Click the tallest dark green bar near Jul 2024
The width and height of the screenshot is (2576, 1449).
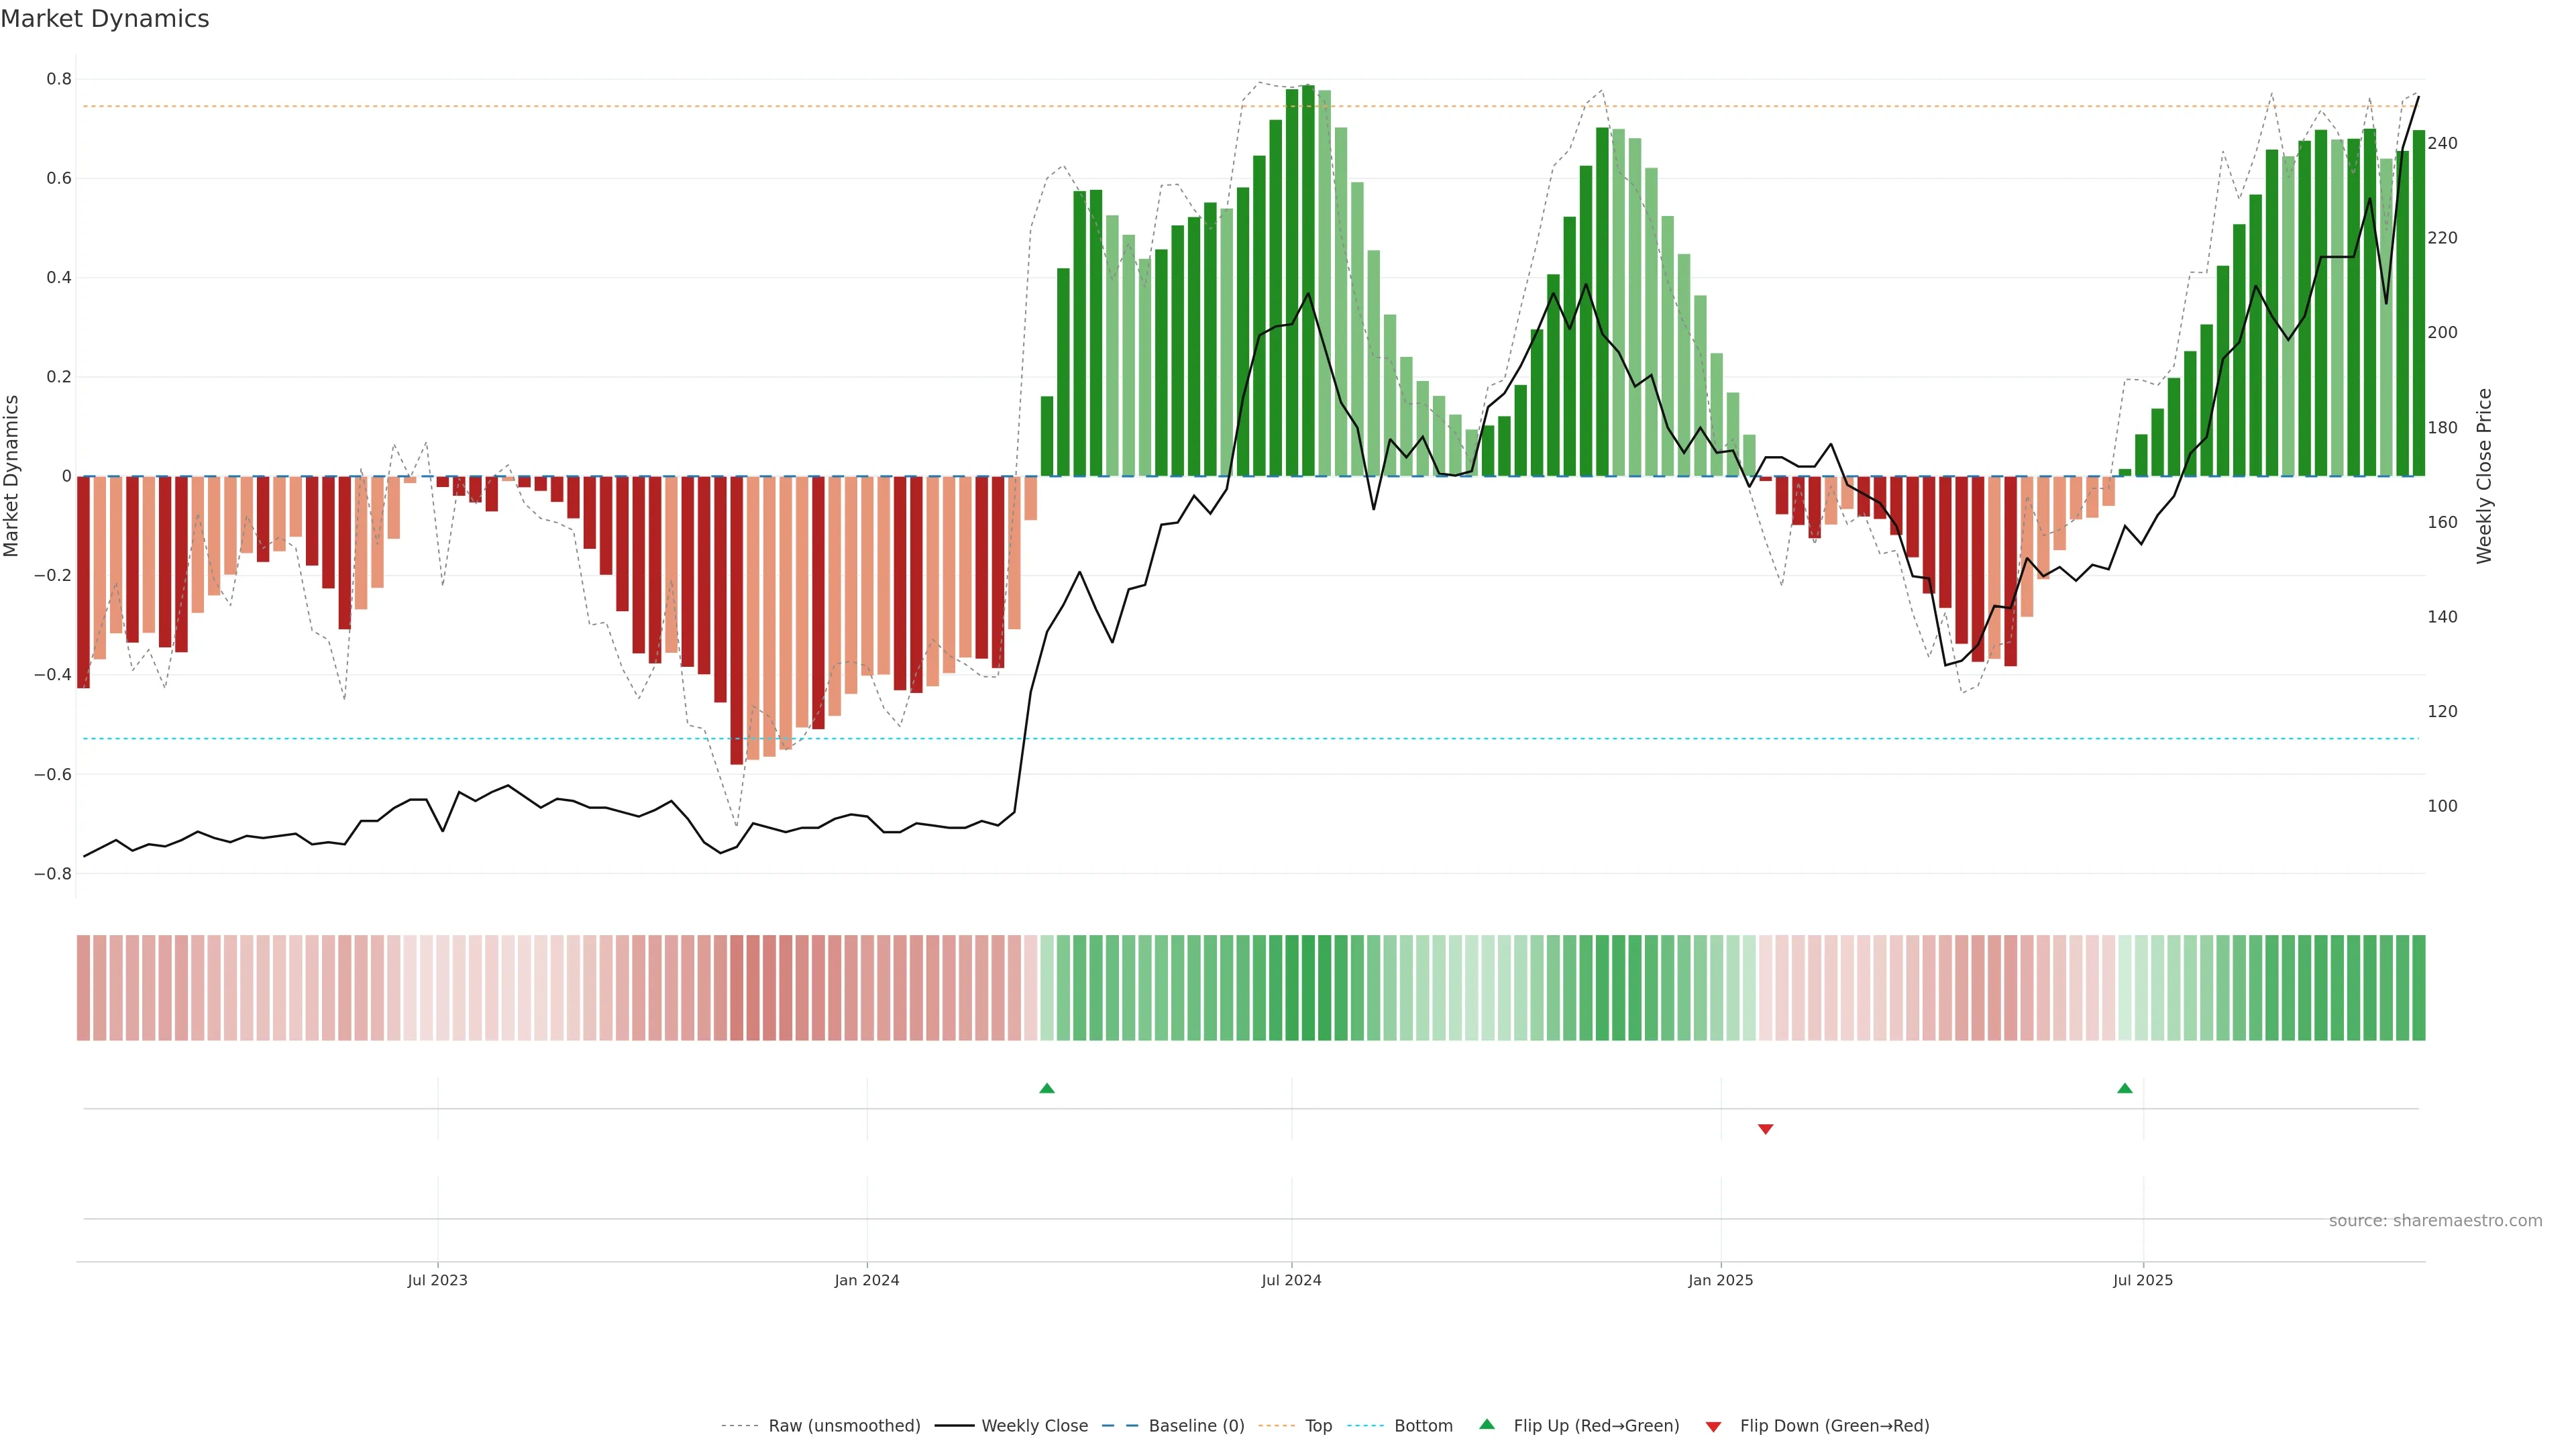click(1308, 280)
